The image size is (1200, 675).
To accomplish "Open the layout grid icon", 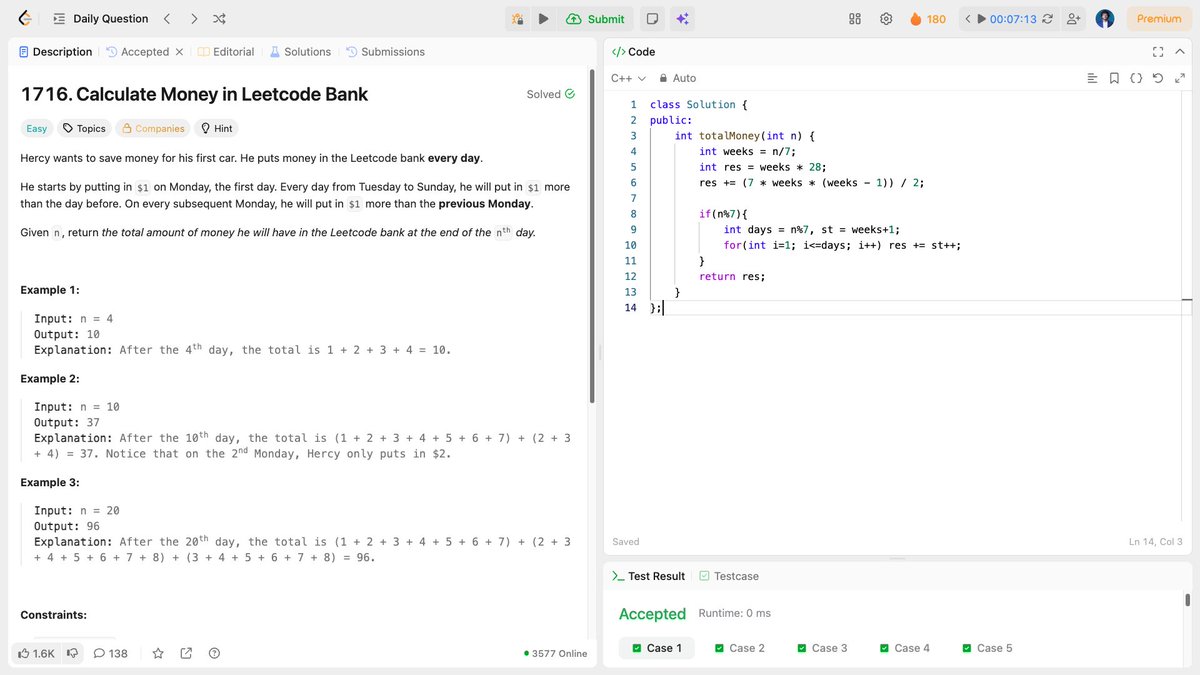I will pyautogui.click(x=855, y=19).
